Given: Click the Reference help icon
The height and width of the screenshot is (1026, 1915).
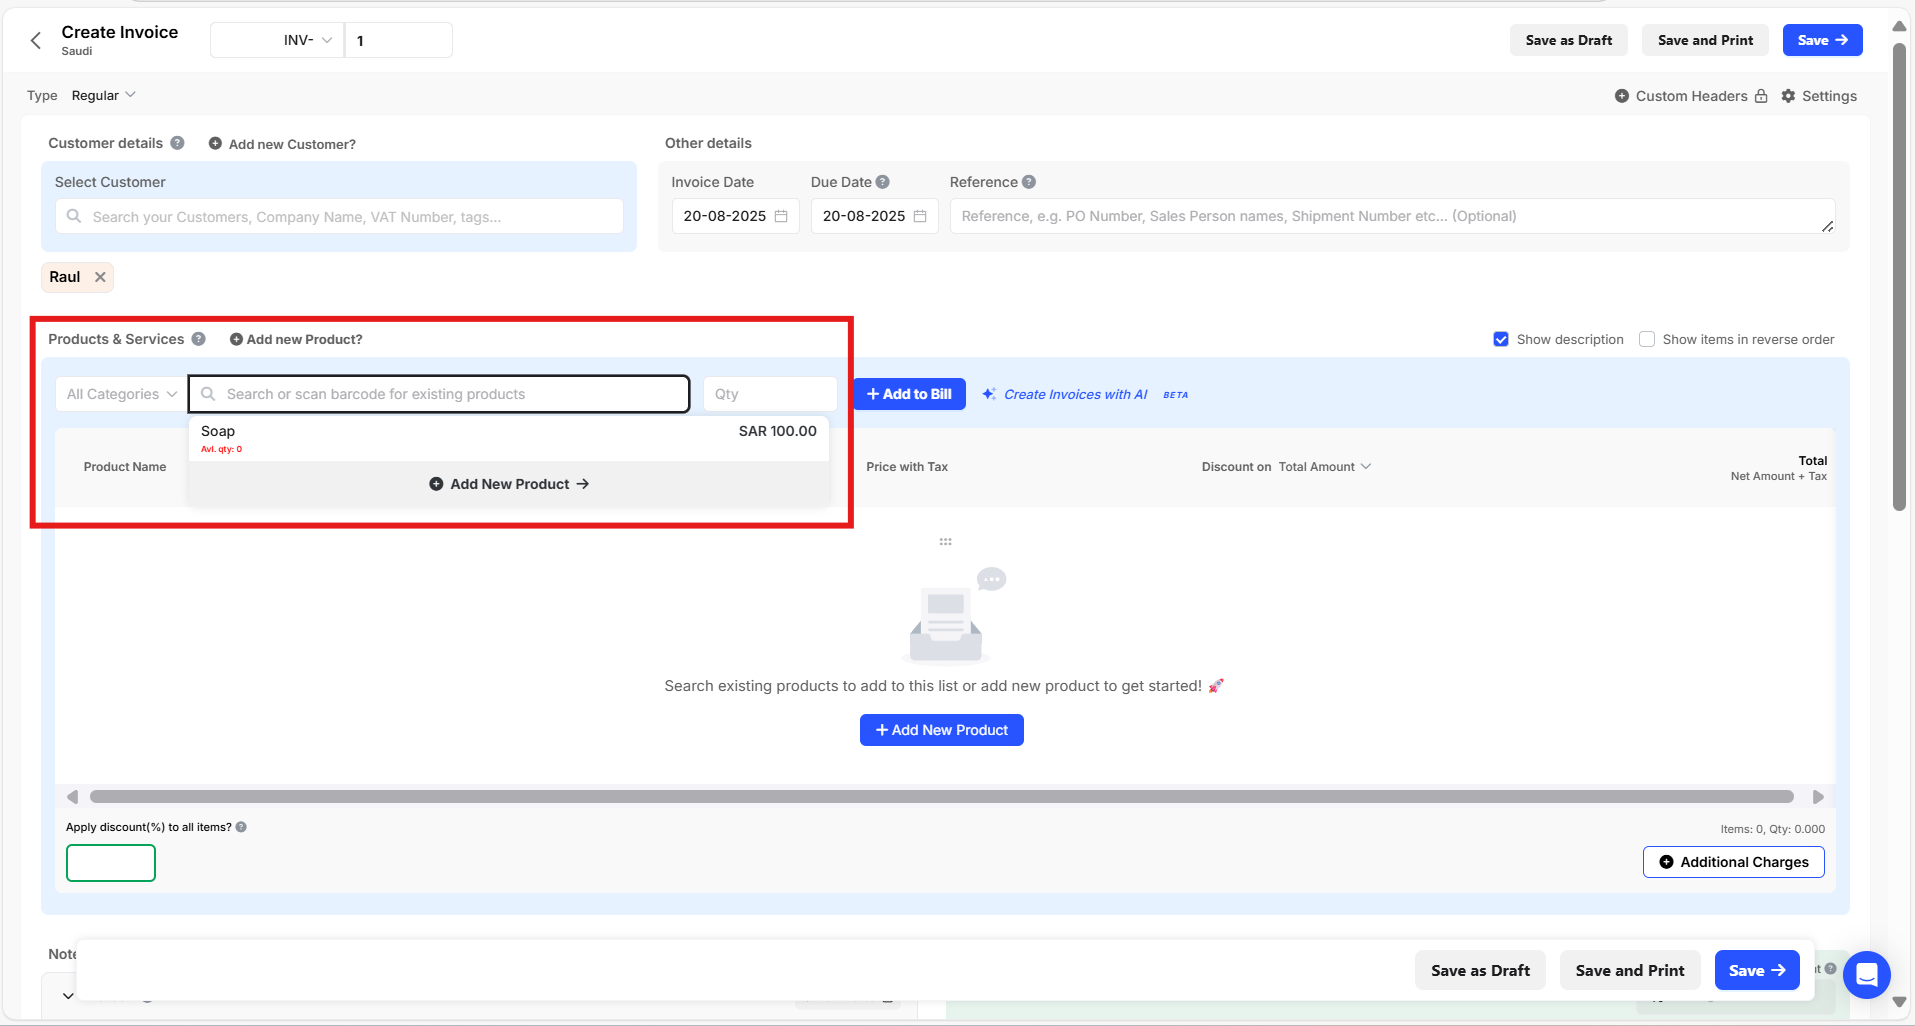Looking at the screenshot, I should 1029,182.
